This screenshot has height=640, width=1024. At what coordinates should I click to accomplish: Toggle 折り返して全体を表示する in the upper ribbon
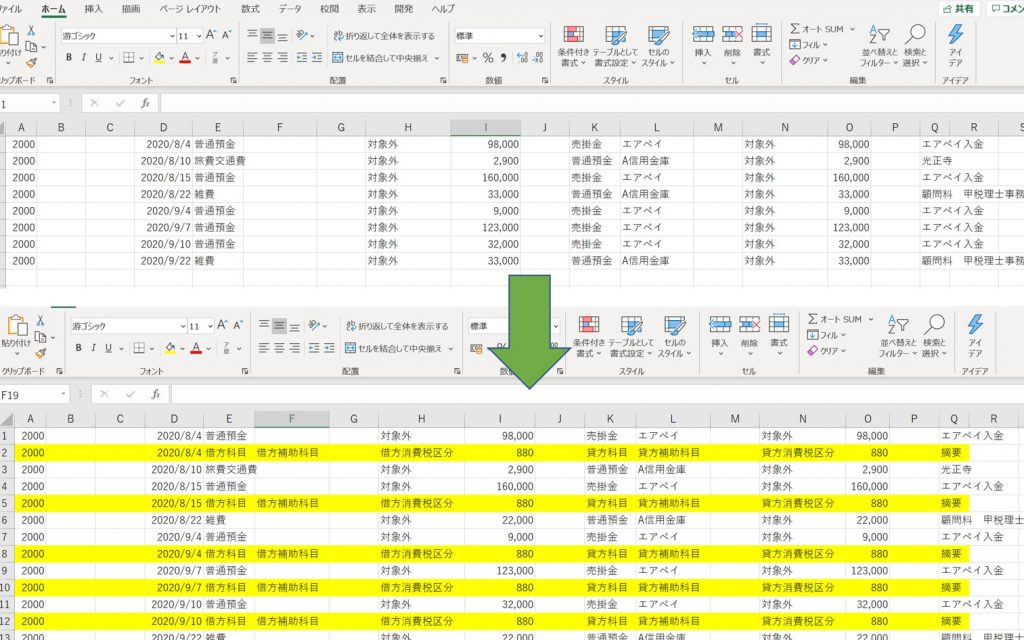pyautogui.click(x=383, y=36)
